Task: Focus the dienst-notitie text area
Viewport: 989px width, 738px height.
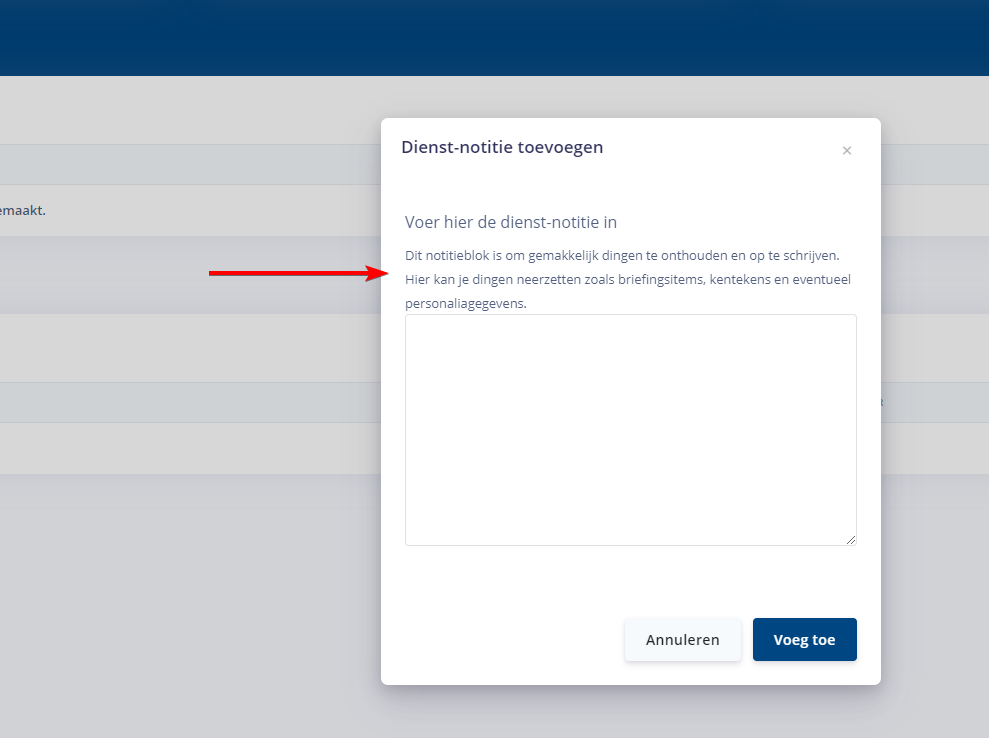Action: coord(630,430)
